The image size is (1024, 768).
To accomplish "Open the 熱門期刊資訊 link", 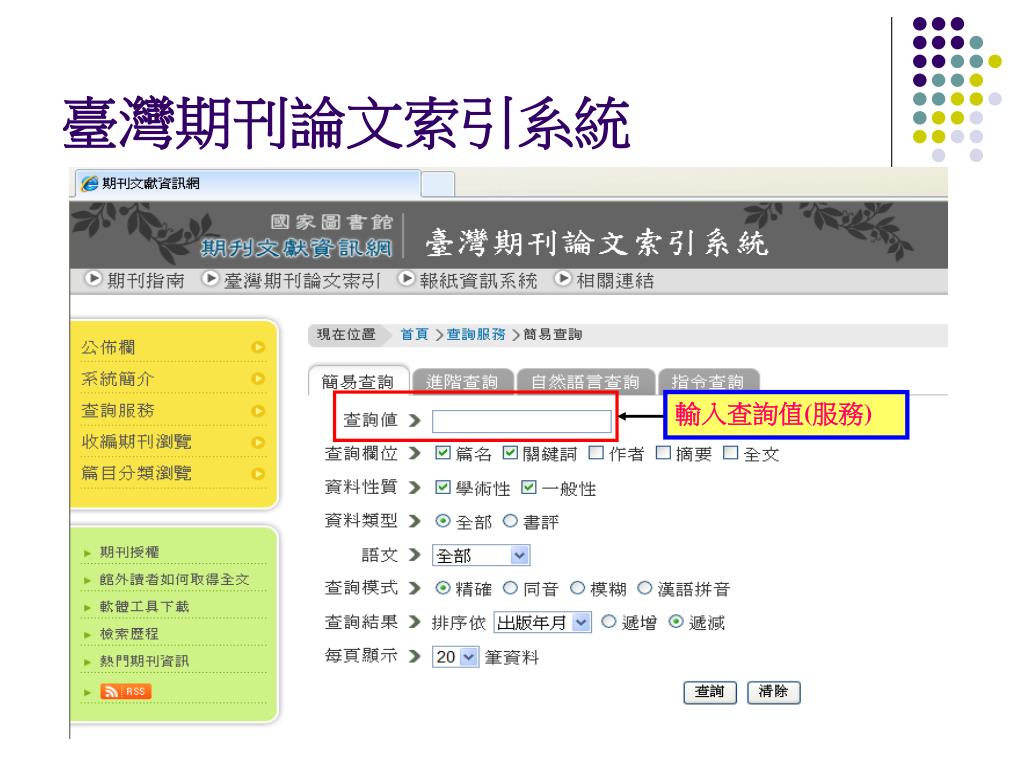I will pos(144,661).
